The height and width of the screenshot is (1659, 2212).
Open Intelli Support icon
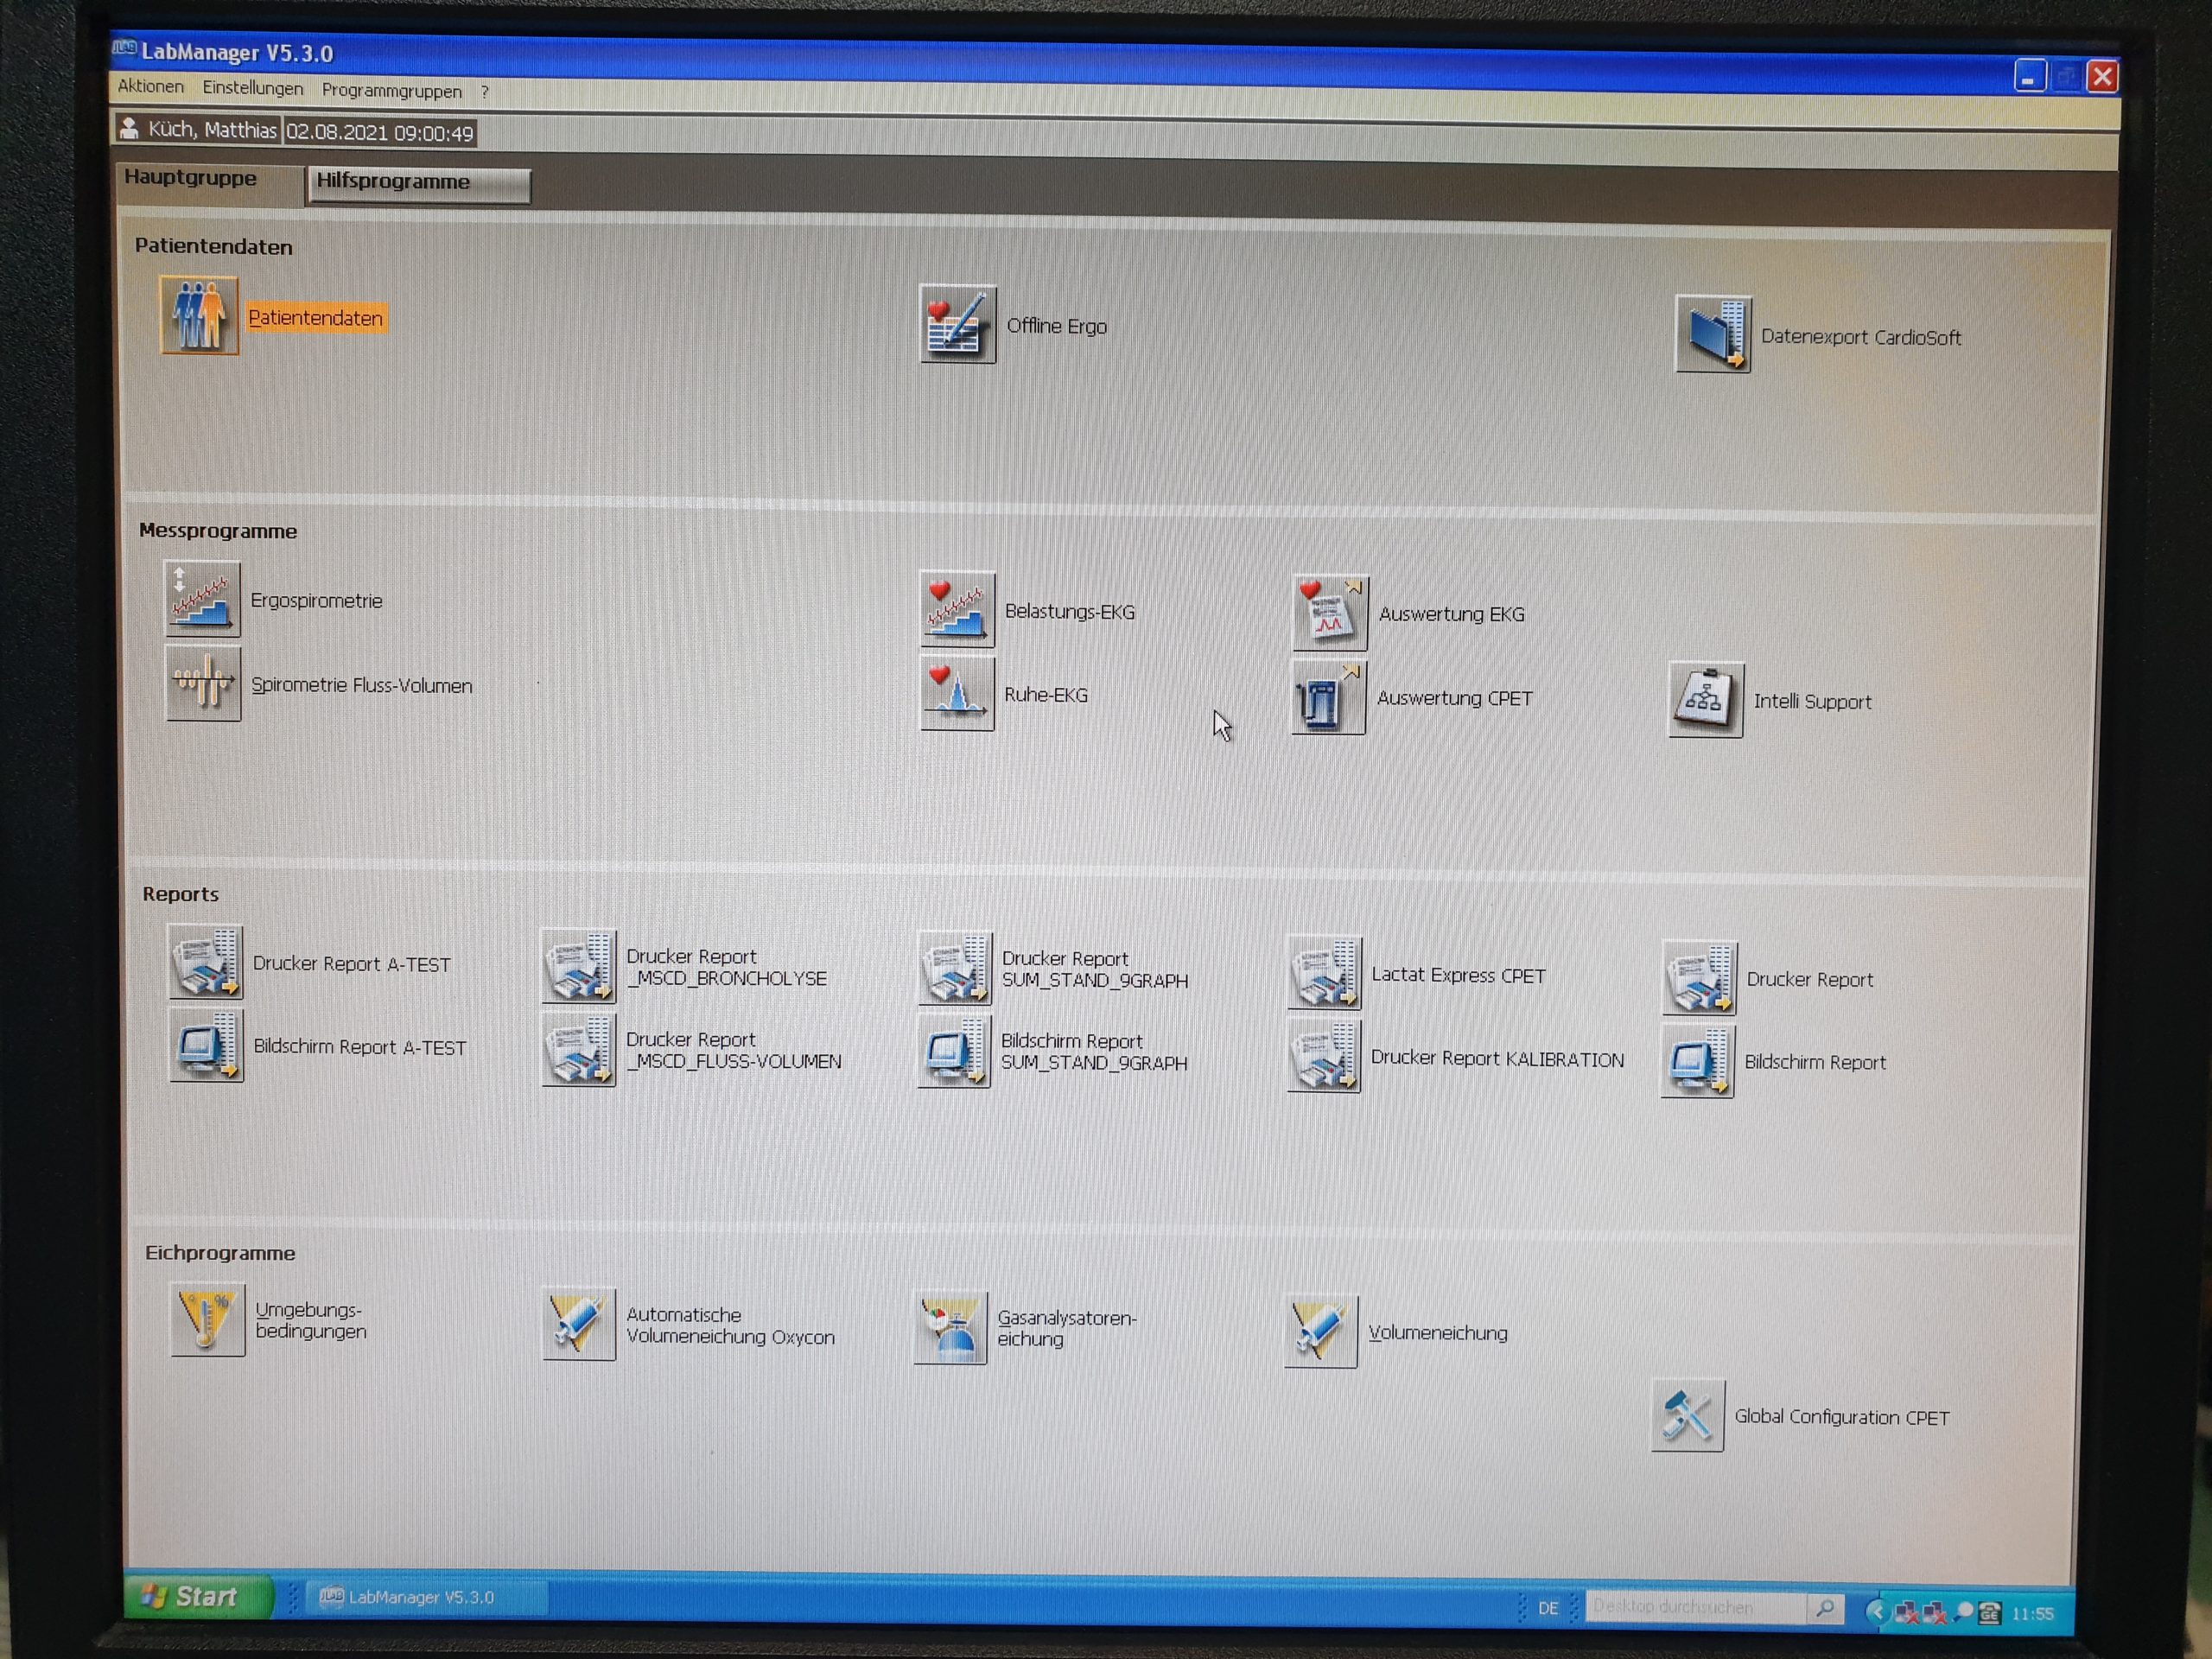tap(1705, 700)
